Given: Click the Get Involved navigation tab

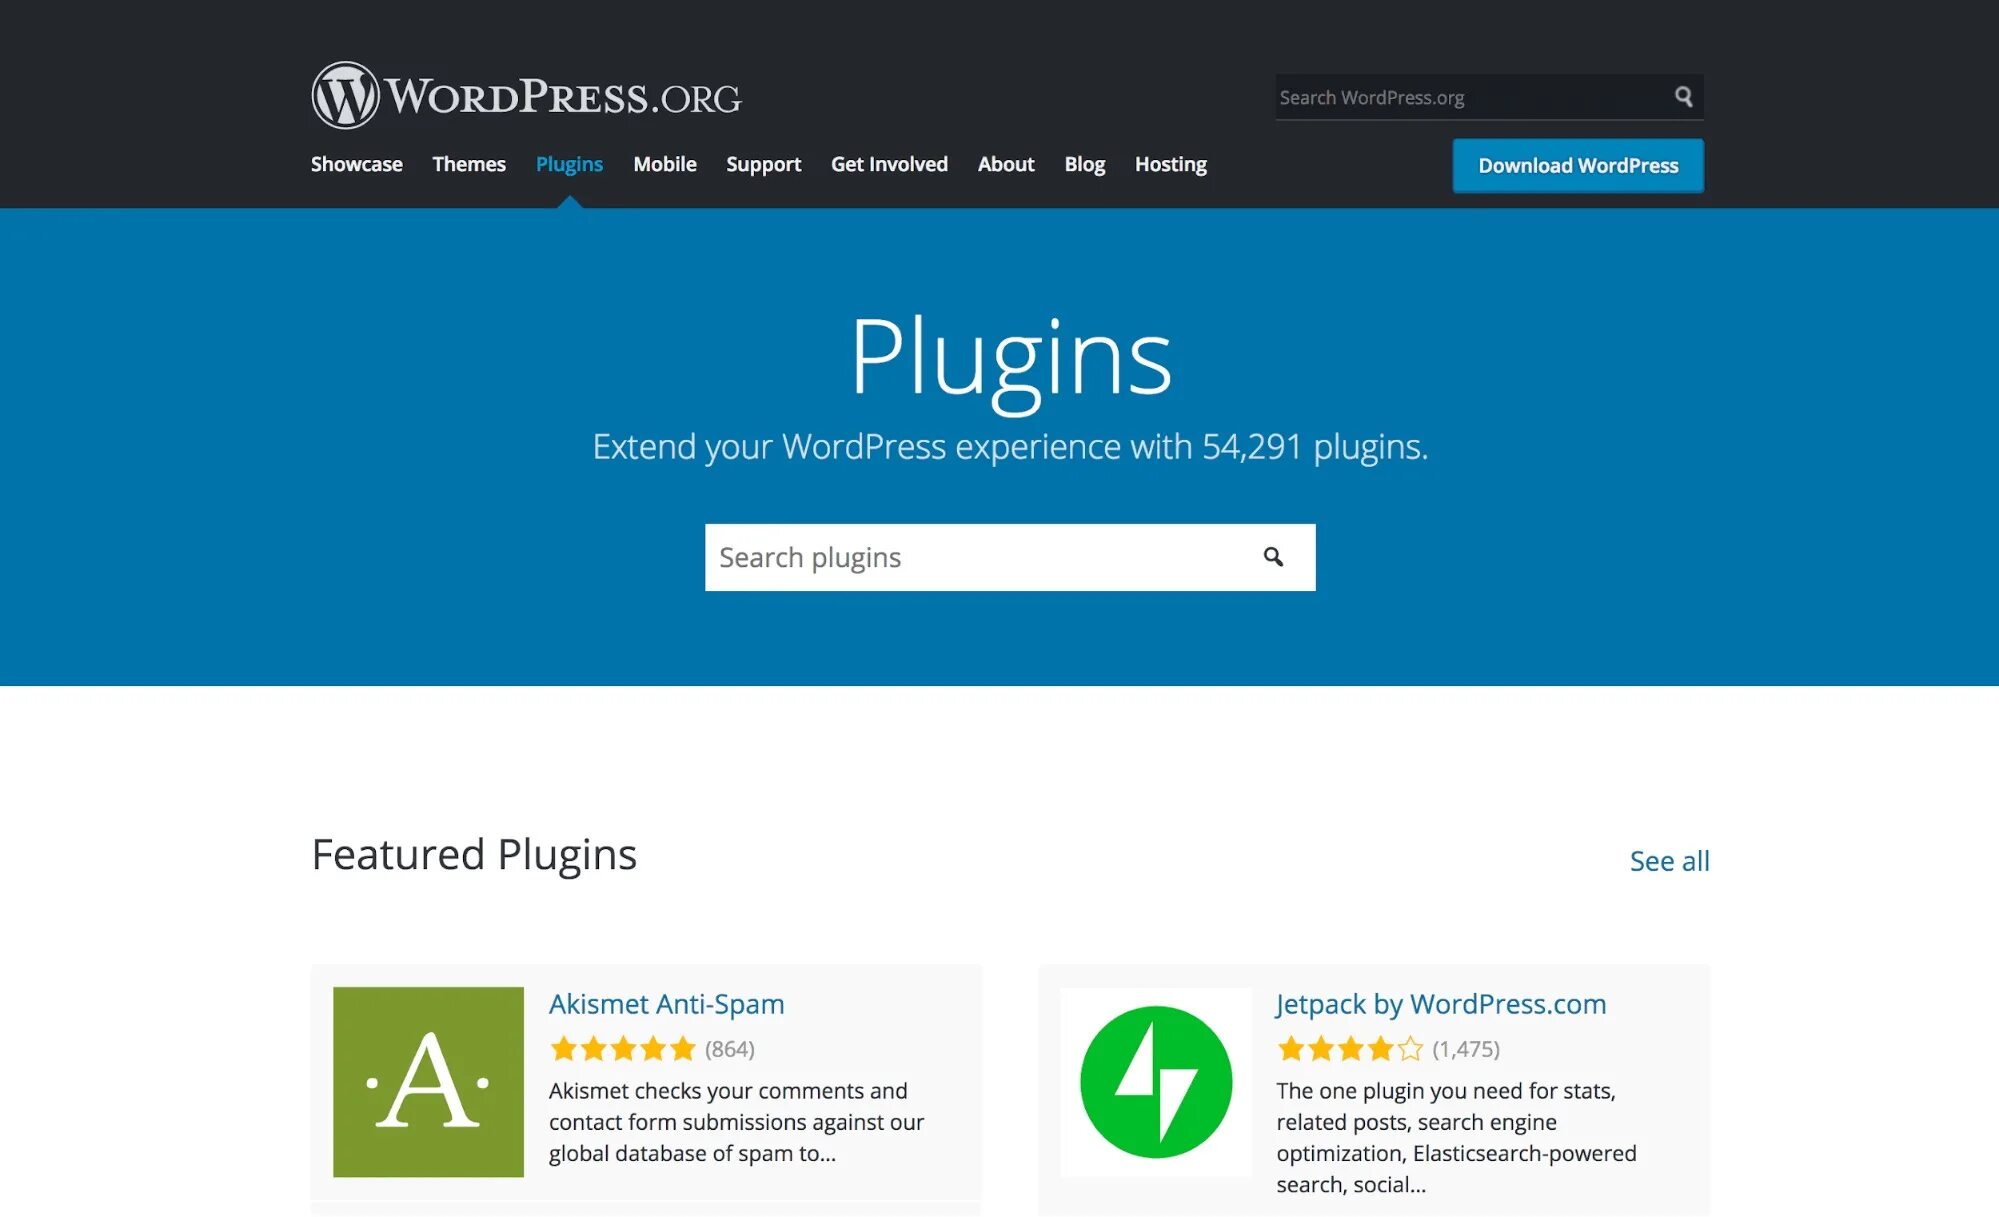Looking at the screenshot, I should pyautogui.click(x=888, y=163).
